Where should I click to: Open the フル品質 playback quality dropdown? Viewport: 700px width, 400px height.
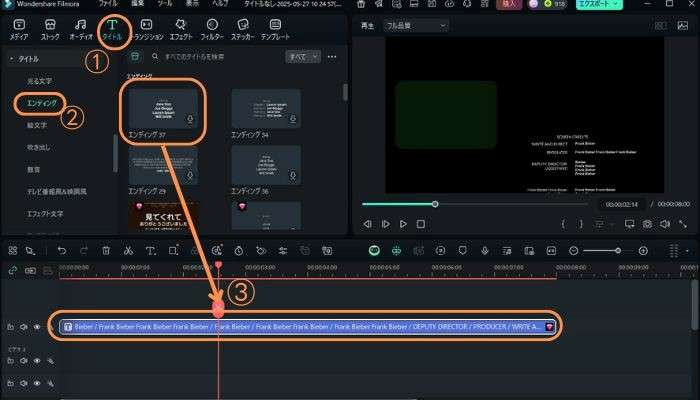(x=416, y=26)
